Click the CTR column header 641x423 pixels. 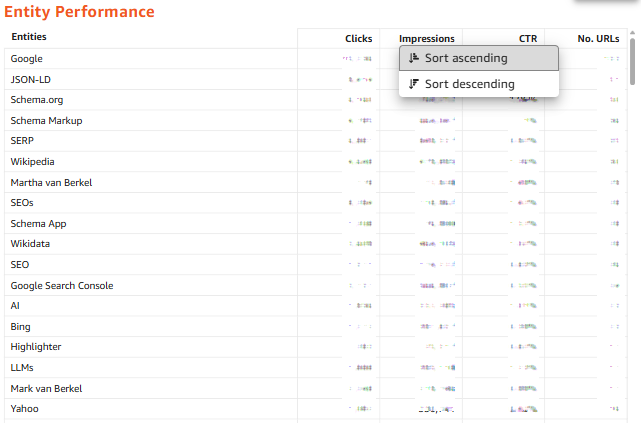[528, 38]
